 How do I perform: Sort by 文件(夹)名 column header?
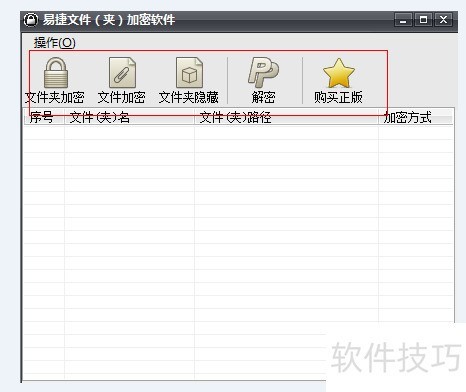[129, 117]
